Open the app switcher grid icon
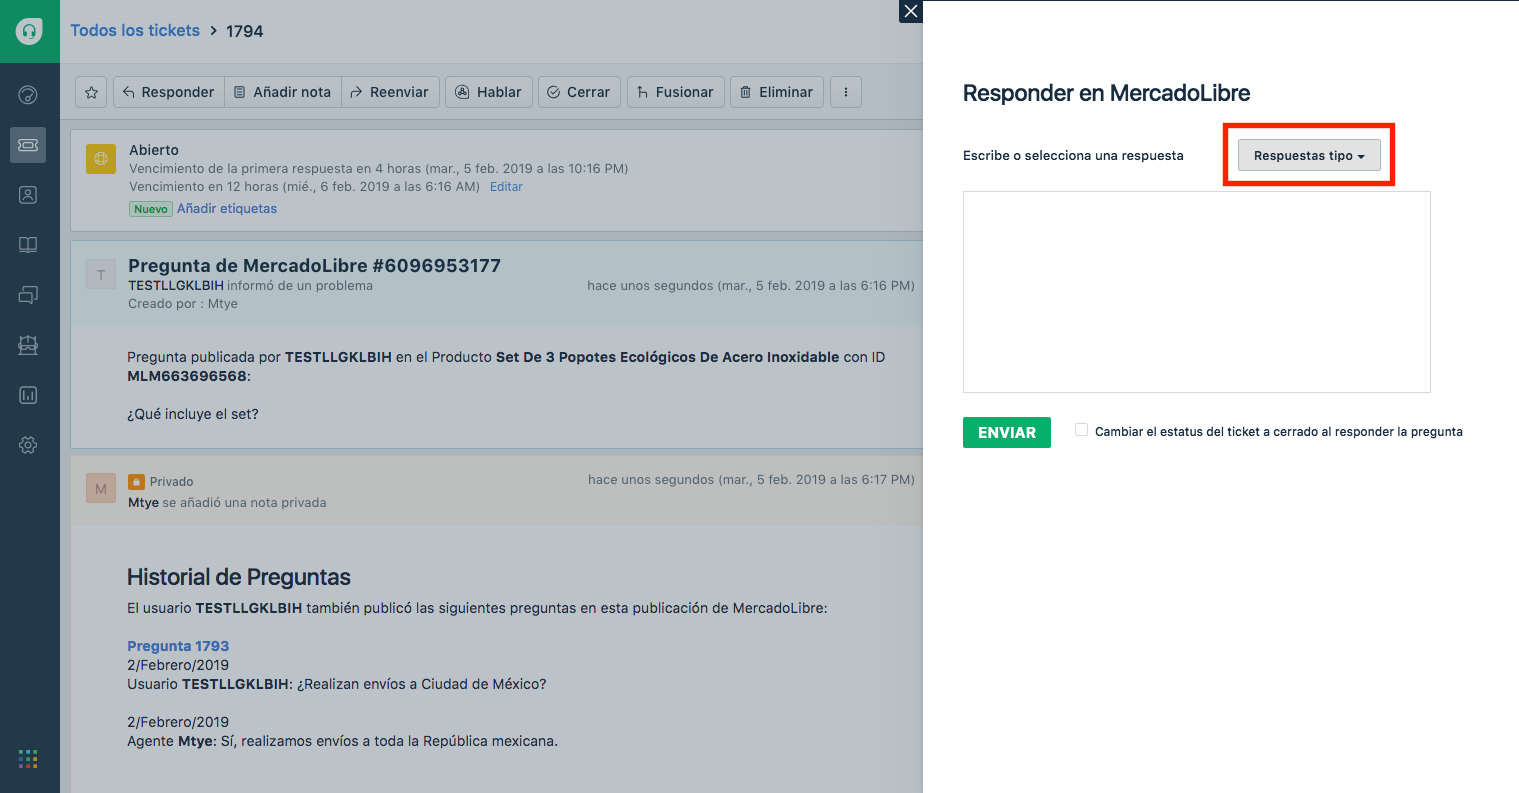Viewport: 1519px width, 793px height. coord(28,759)
